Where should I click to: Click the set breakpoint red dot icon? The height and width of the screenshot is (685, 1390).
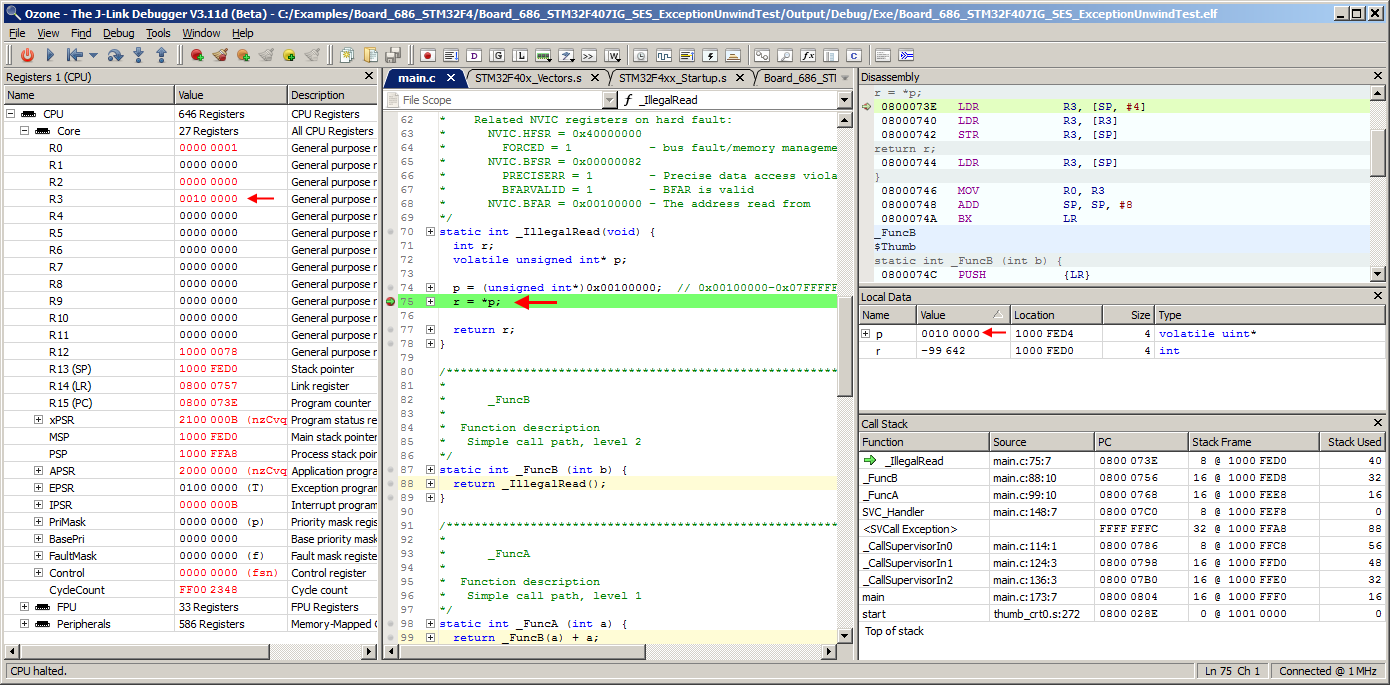coord(197,55)
